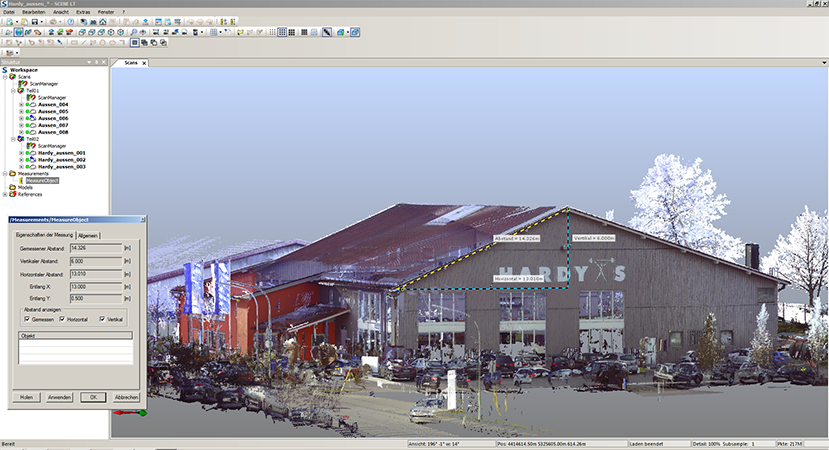Toggle the highlighted globe view button
The image size is (829, 450).
19,32
